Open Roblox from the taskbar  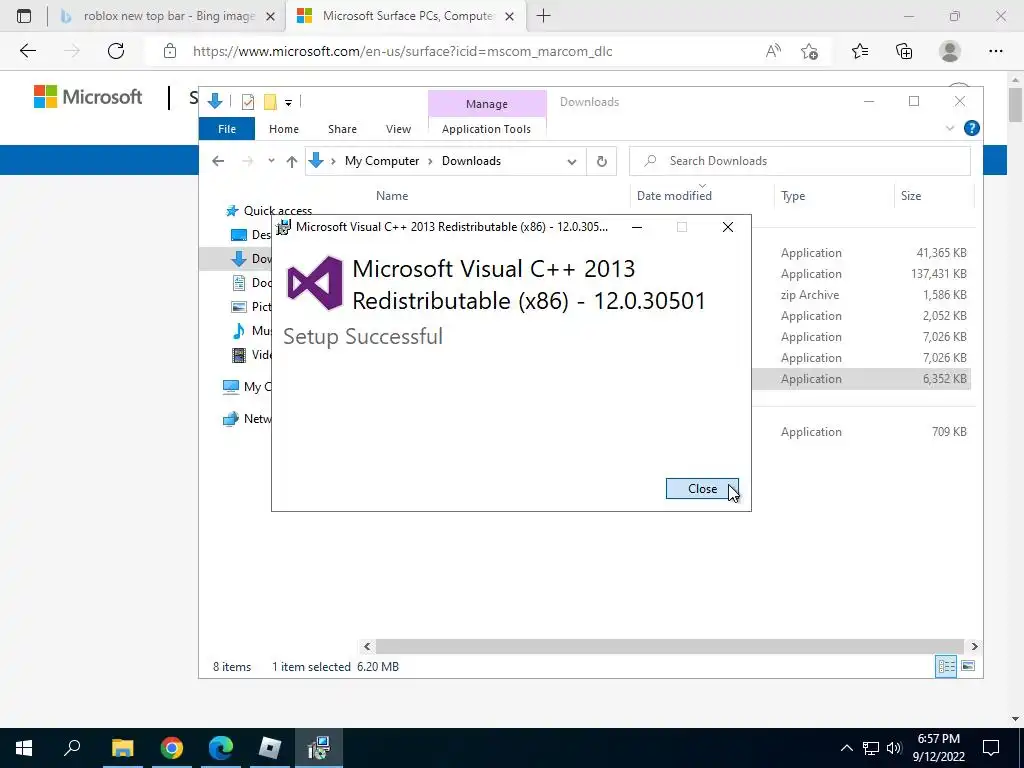click(x=269, y=748)
